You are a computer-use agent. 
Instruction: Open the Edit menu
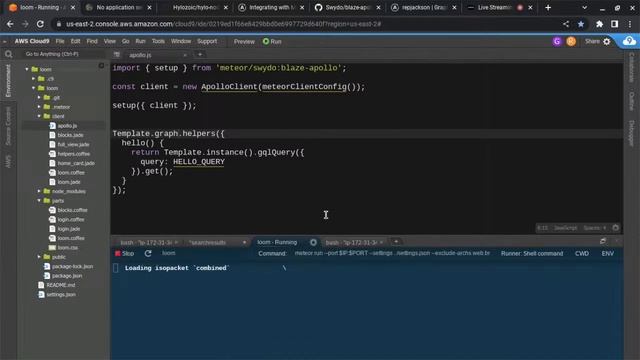tap(76, 41)
